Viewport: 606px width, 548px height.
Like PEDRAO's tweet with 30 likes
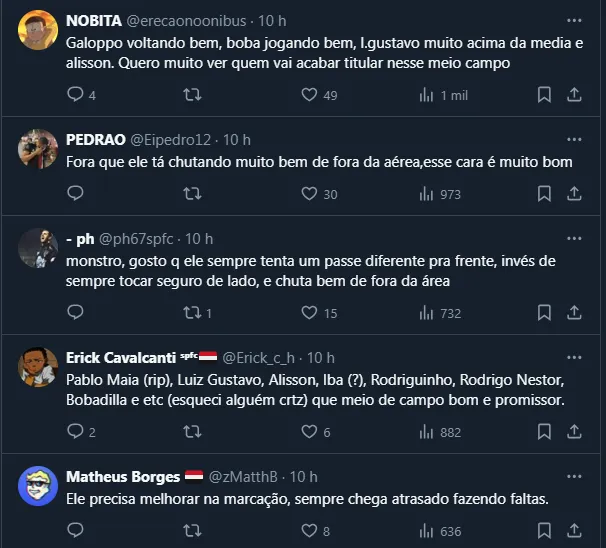pos(310,194)
